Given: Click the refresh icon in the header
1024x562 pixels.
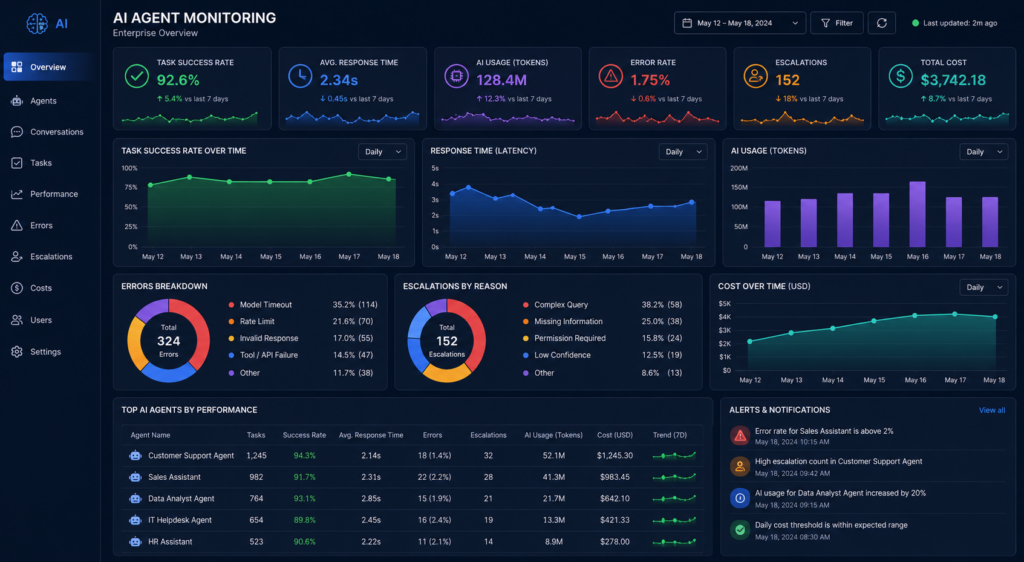Looking at the screenshot, I should (x=881, y=23).
